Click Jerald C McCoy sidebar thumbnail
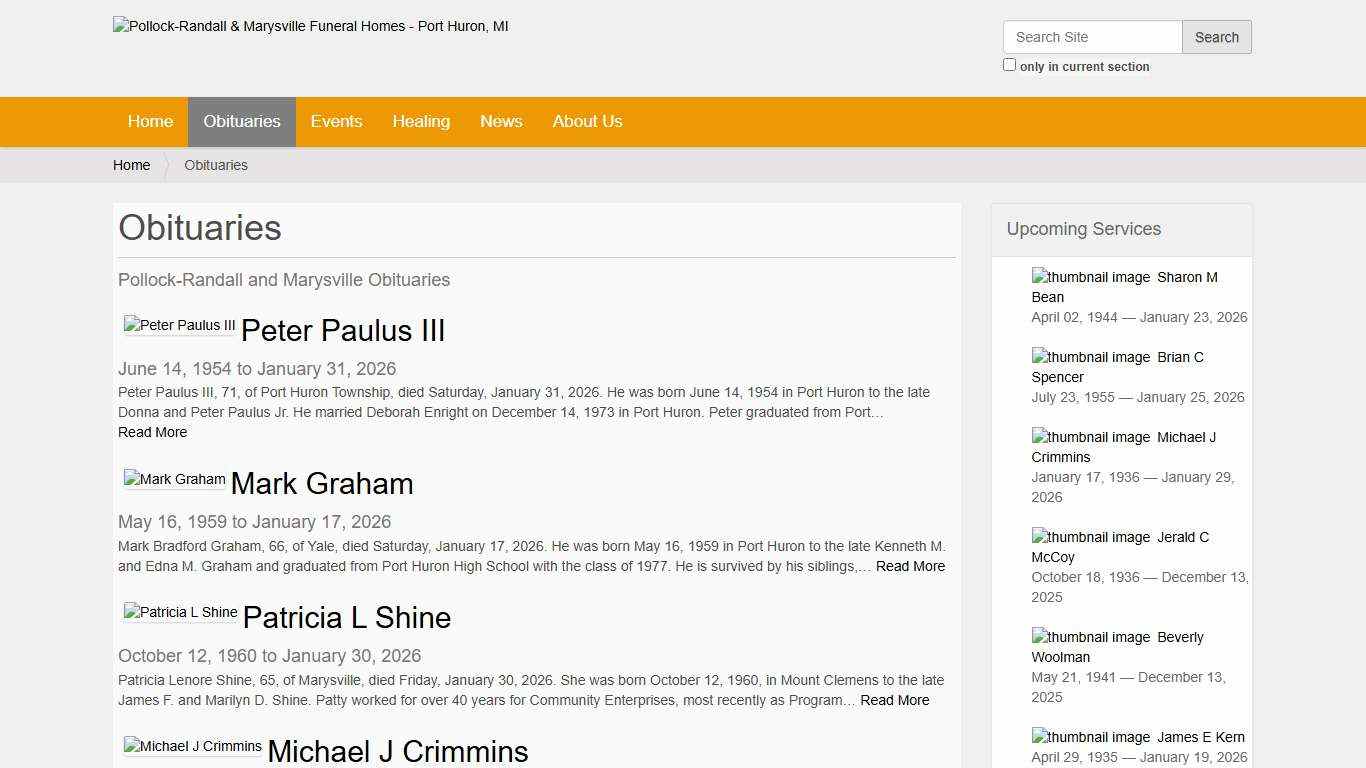 pyautogui.click(x=1091, y=537)
